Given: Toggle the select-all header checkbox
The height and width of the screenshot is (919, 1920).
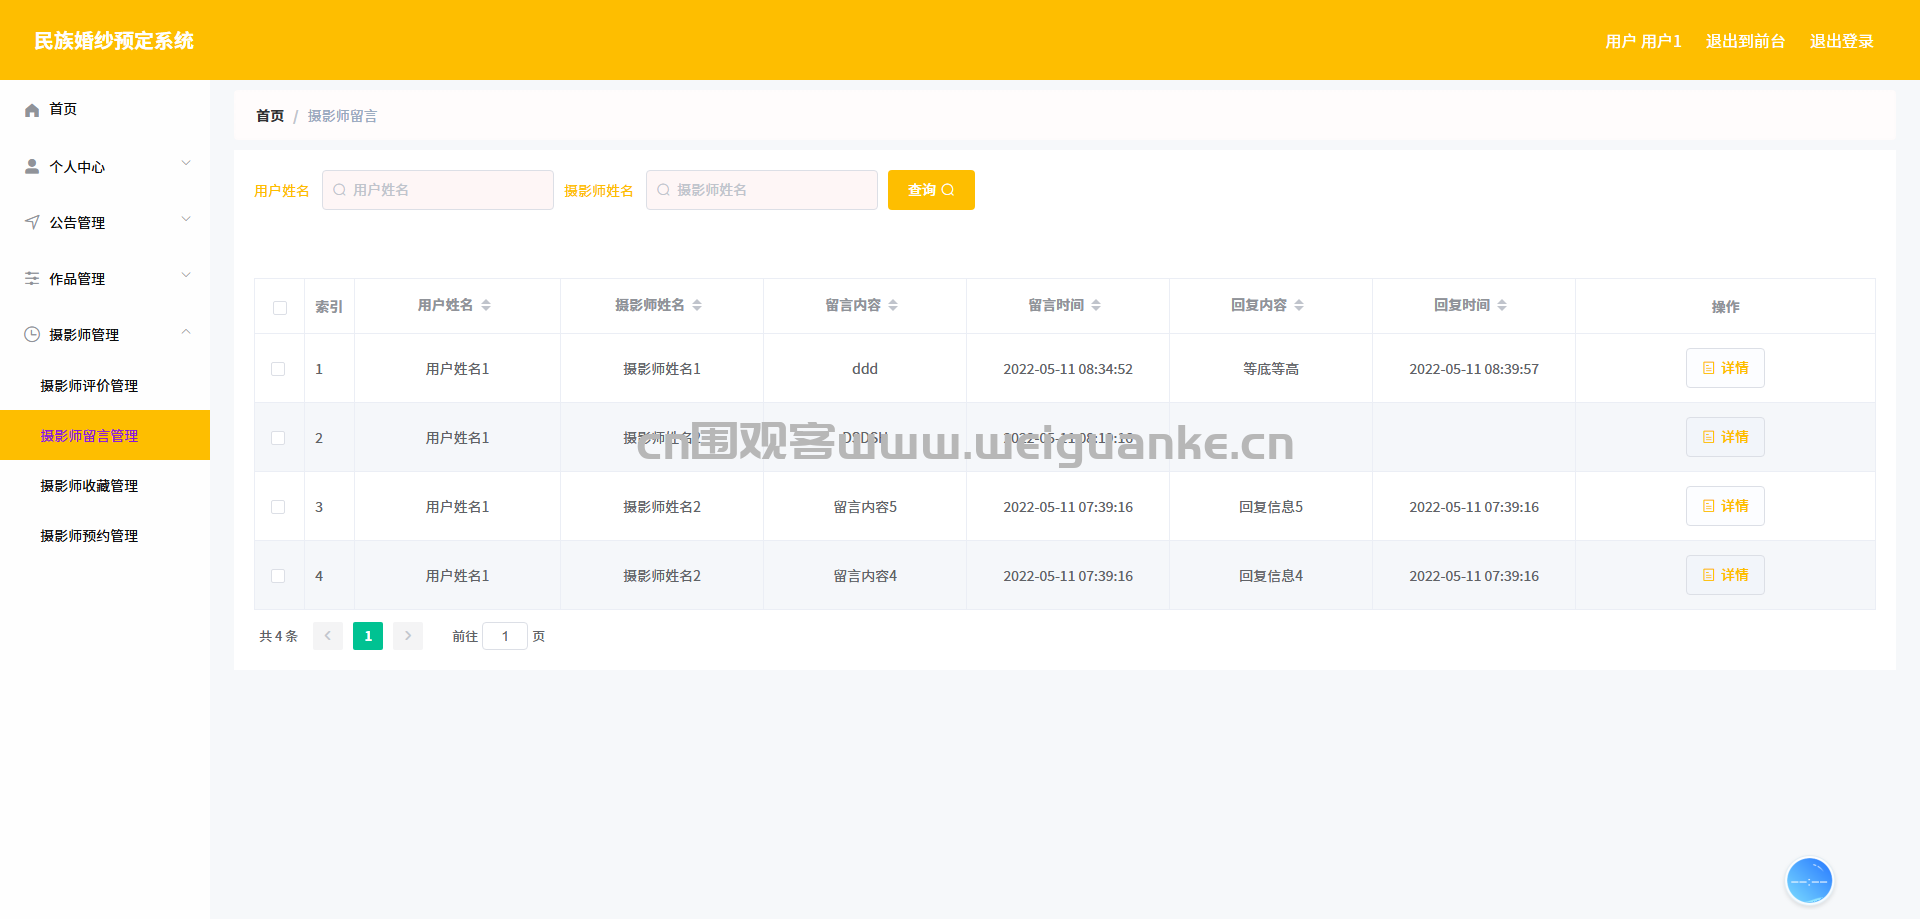Looking at the screenshot, I should tap(280, 308).
